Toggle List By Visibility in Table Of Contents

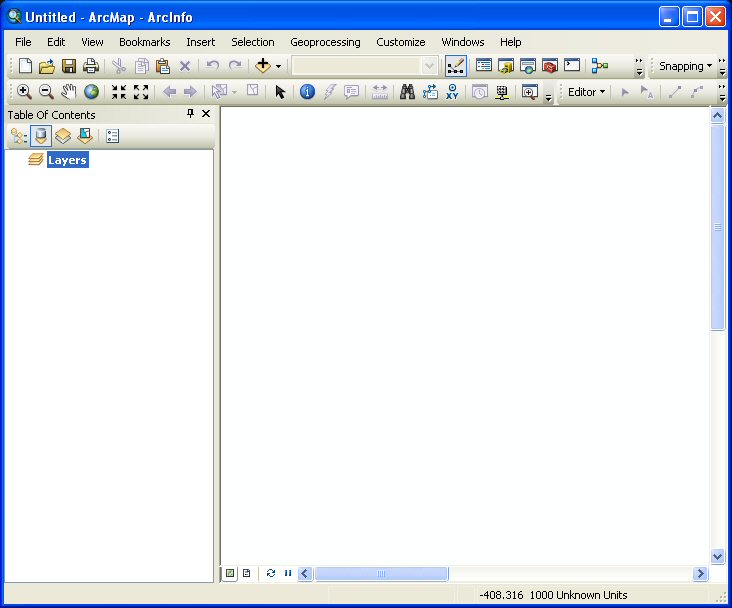tap(63, 136)
